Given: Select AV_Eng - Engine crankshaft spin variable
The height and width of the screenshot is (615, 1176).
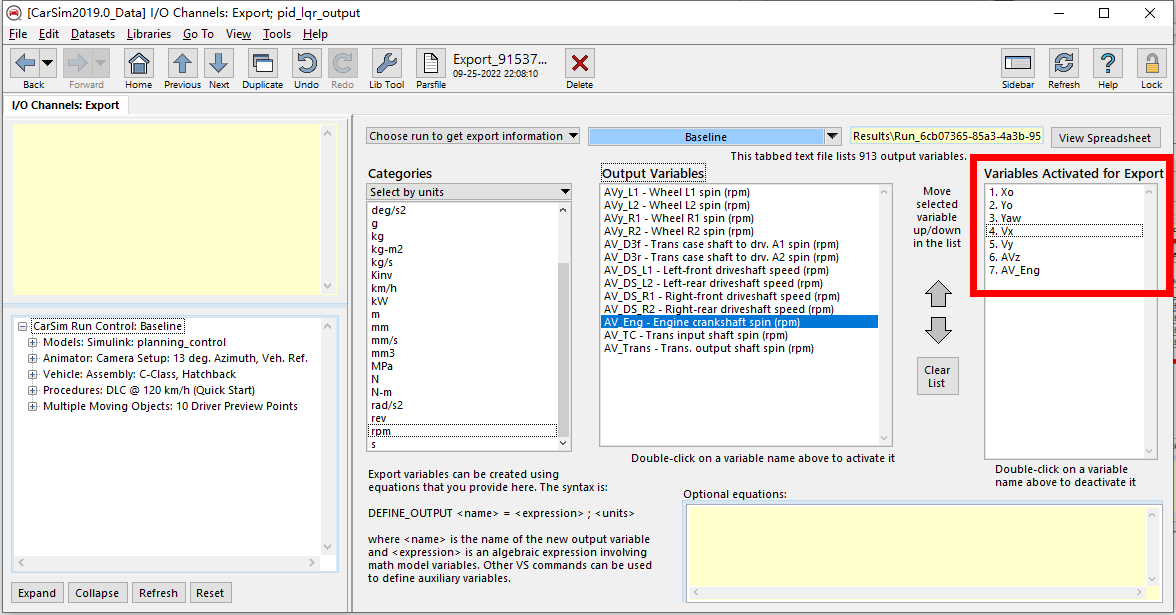Looking at the screenshot, I should click(740, 322).
